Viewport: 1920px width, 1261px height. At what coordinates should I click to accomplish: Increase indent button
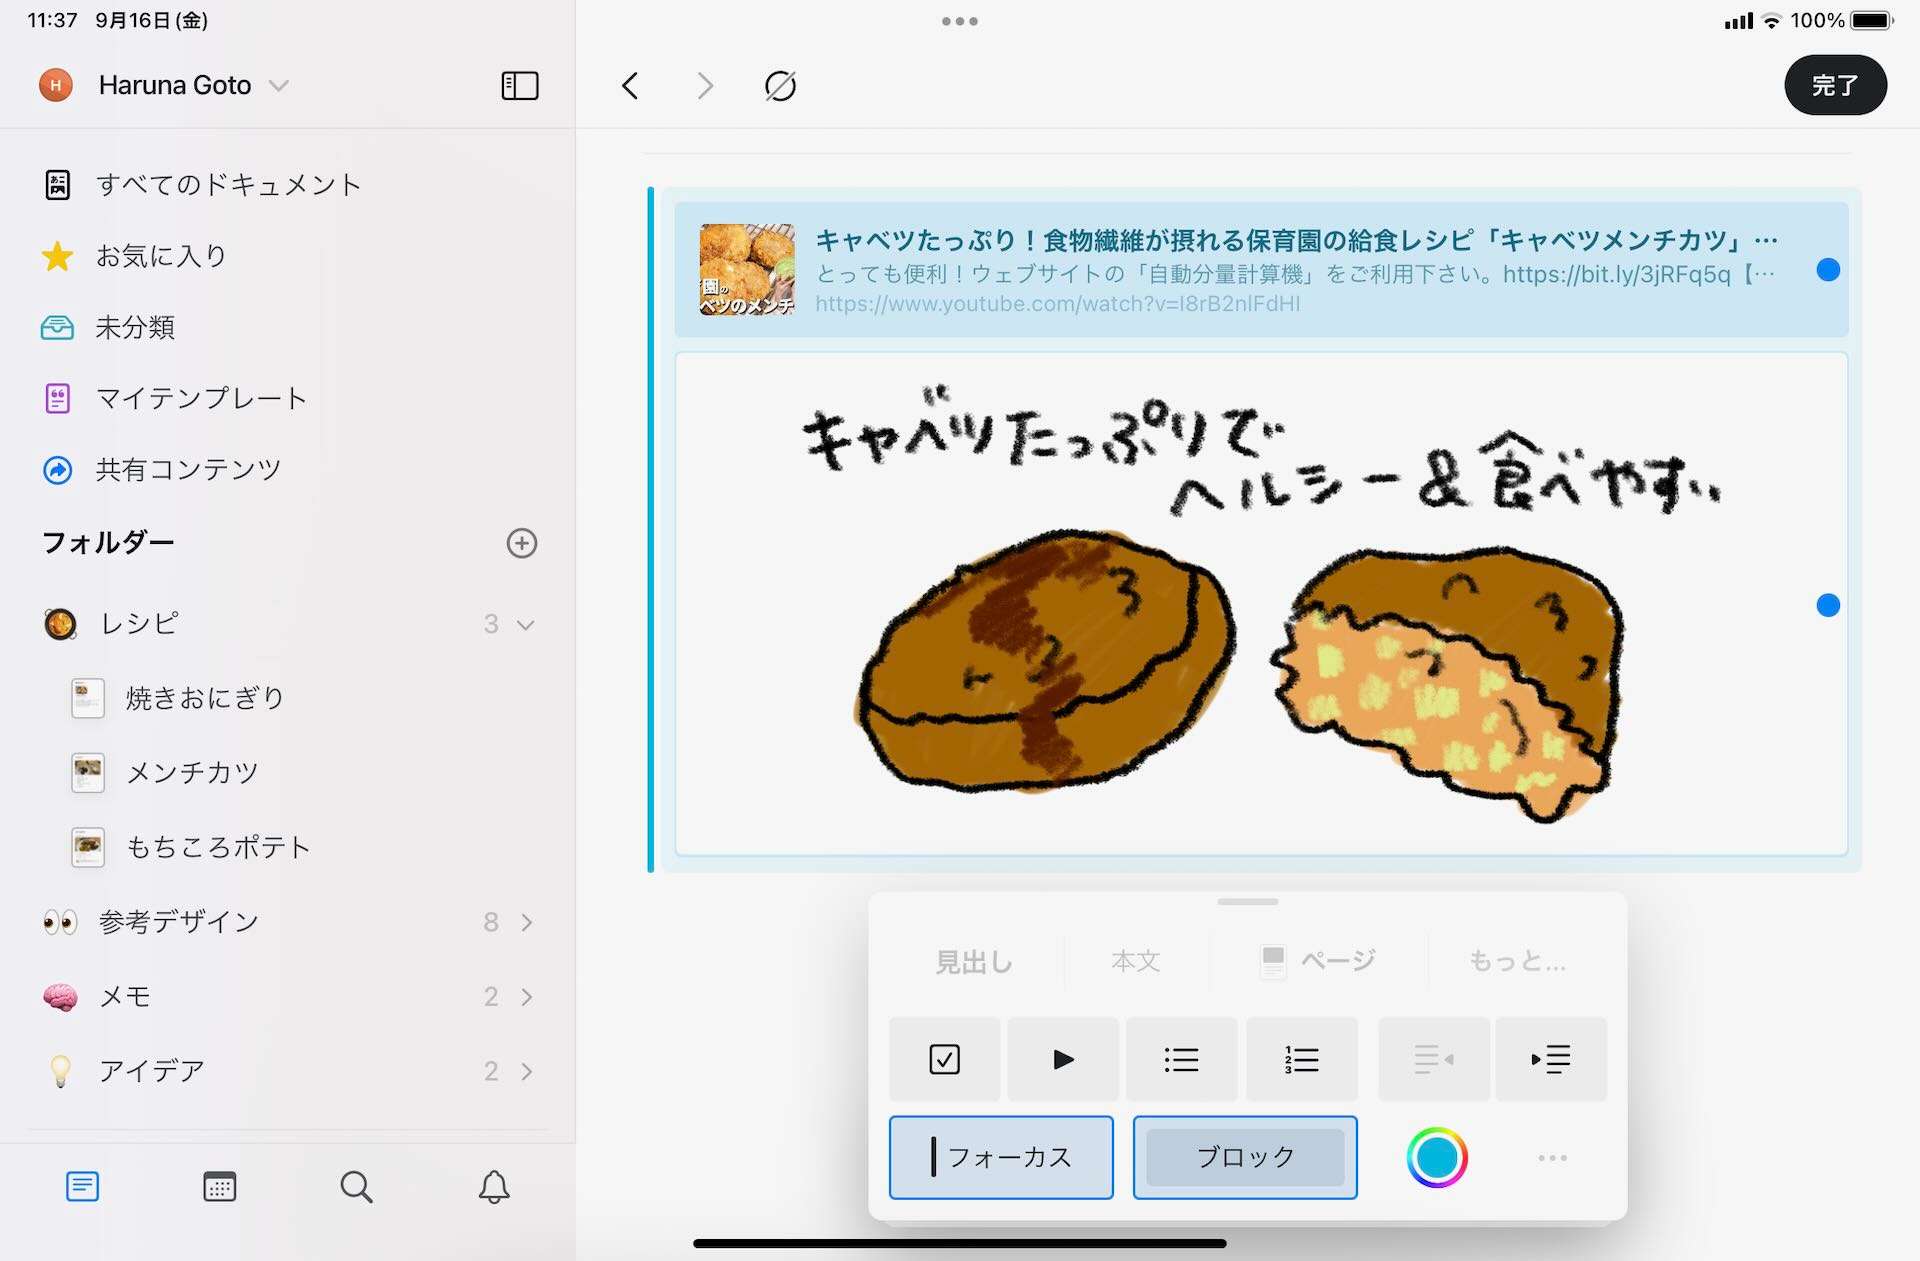[1551, 1059]
